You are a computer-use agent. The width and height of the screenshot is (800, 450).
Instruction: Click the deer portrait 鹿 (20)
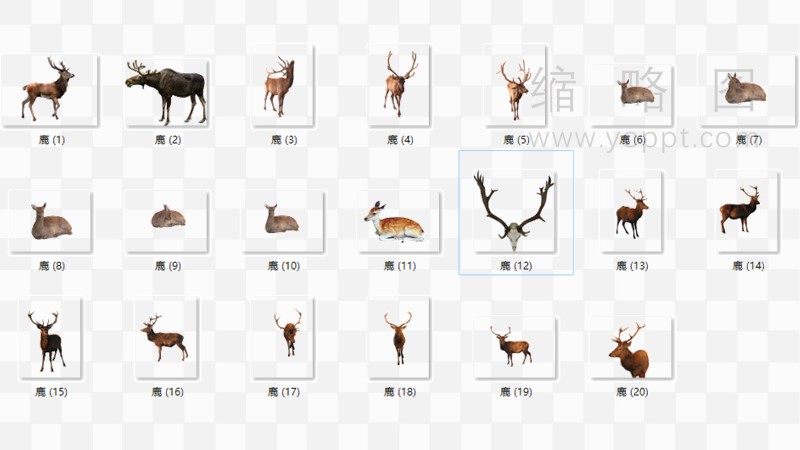coord(631,347)
